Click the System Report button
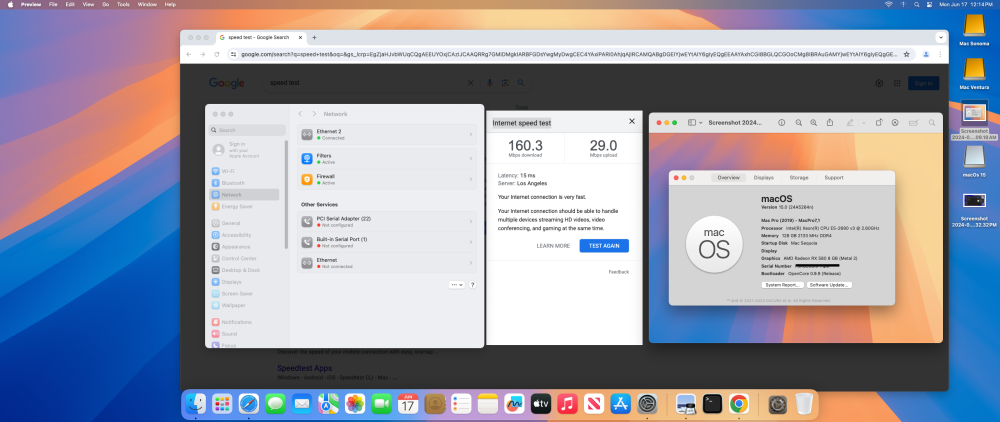This screenshot has height=422, width=1000. (x=782, y=285)
